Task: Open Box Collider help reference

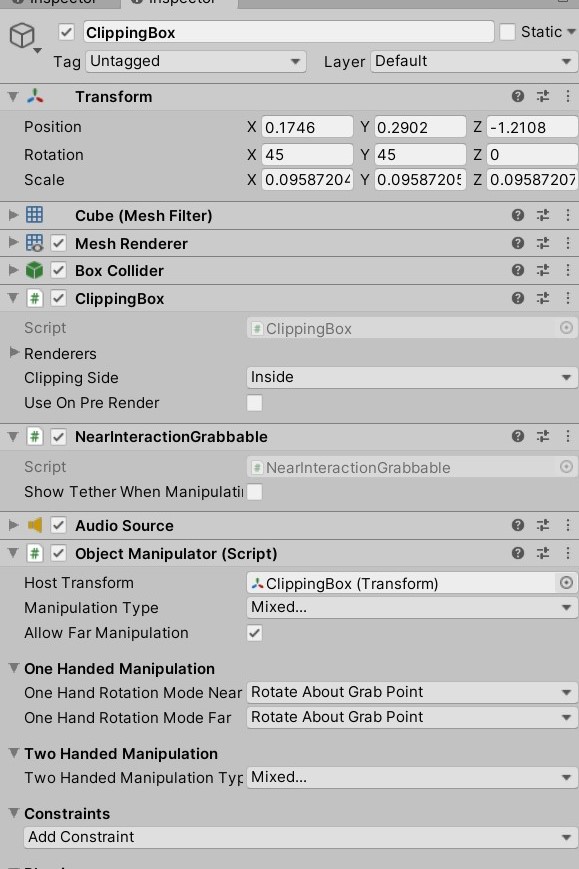Action: 517,270
